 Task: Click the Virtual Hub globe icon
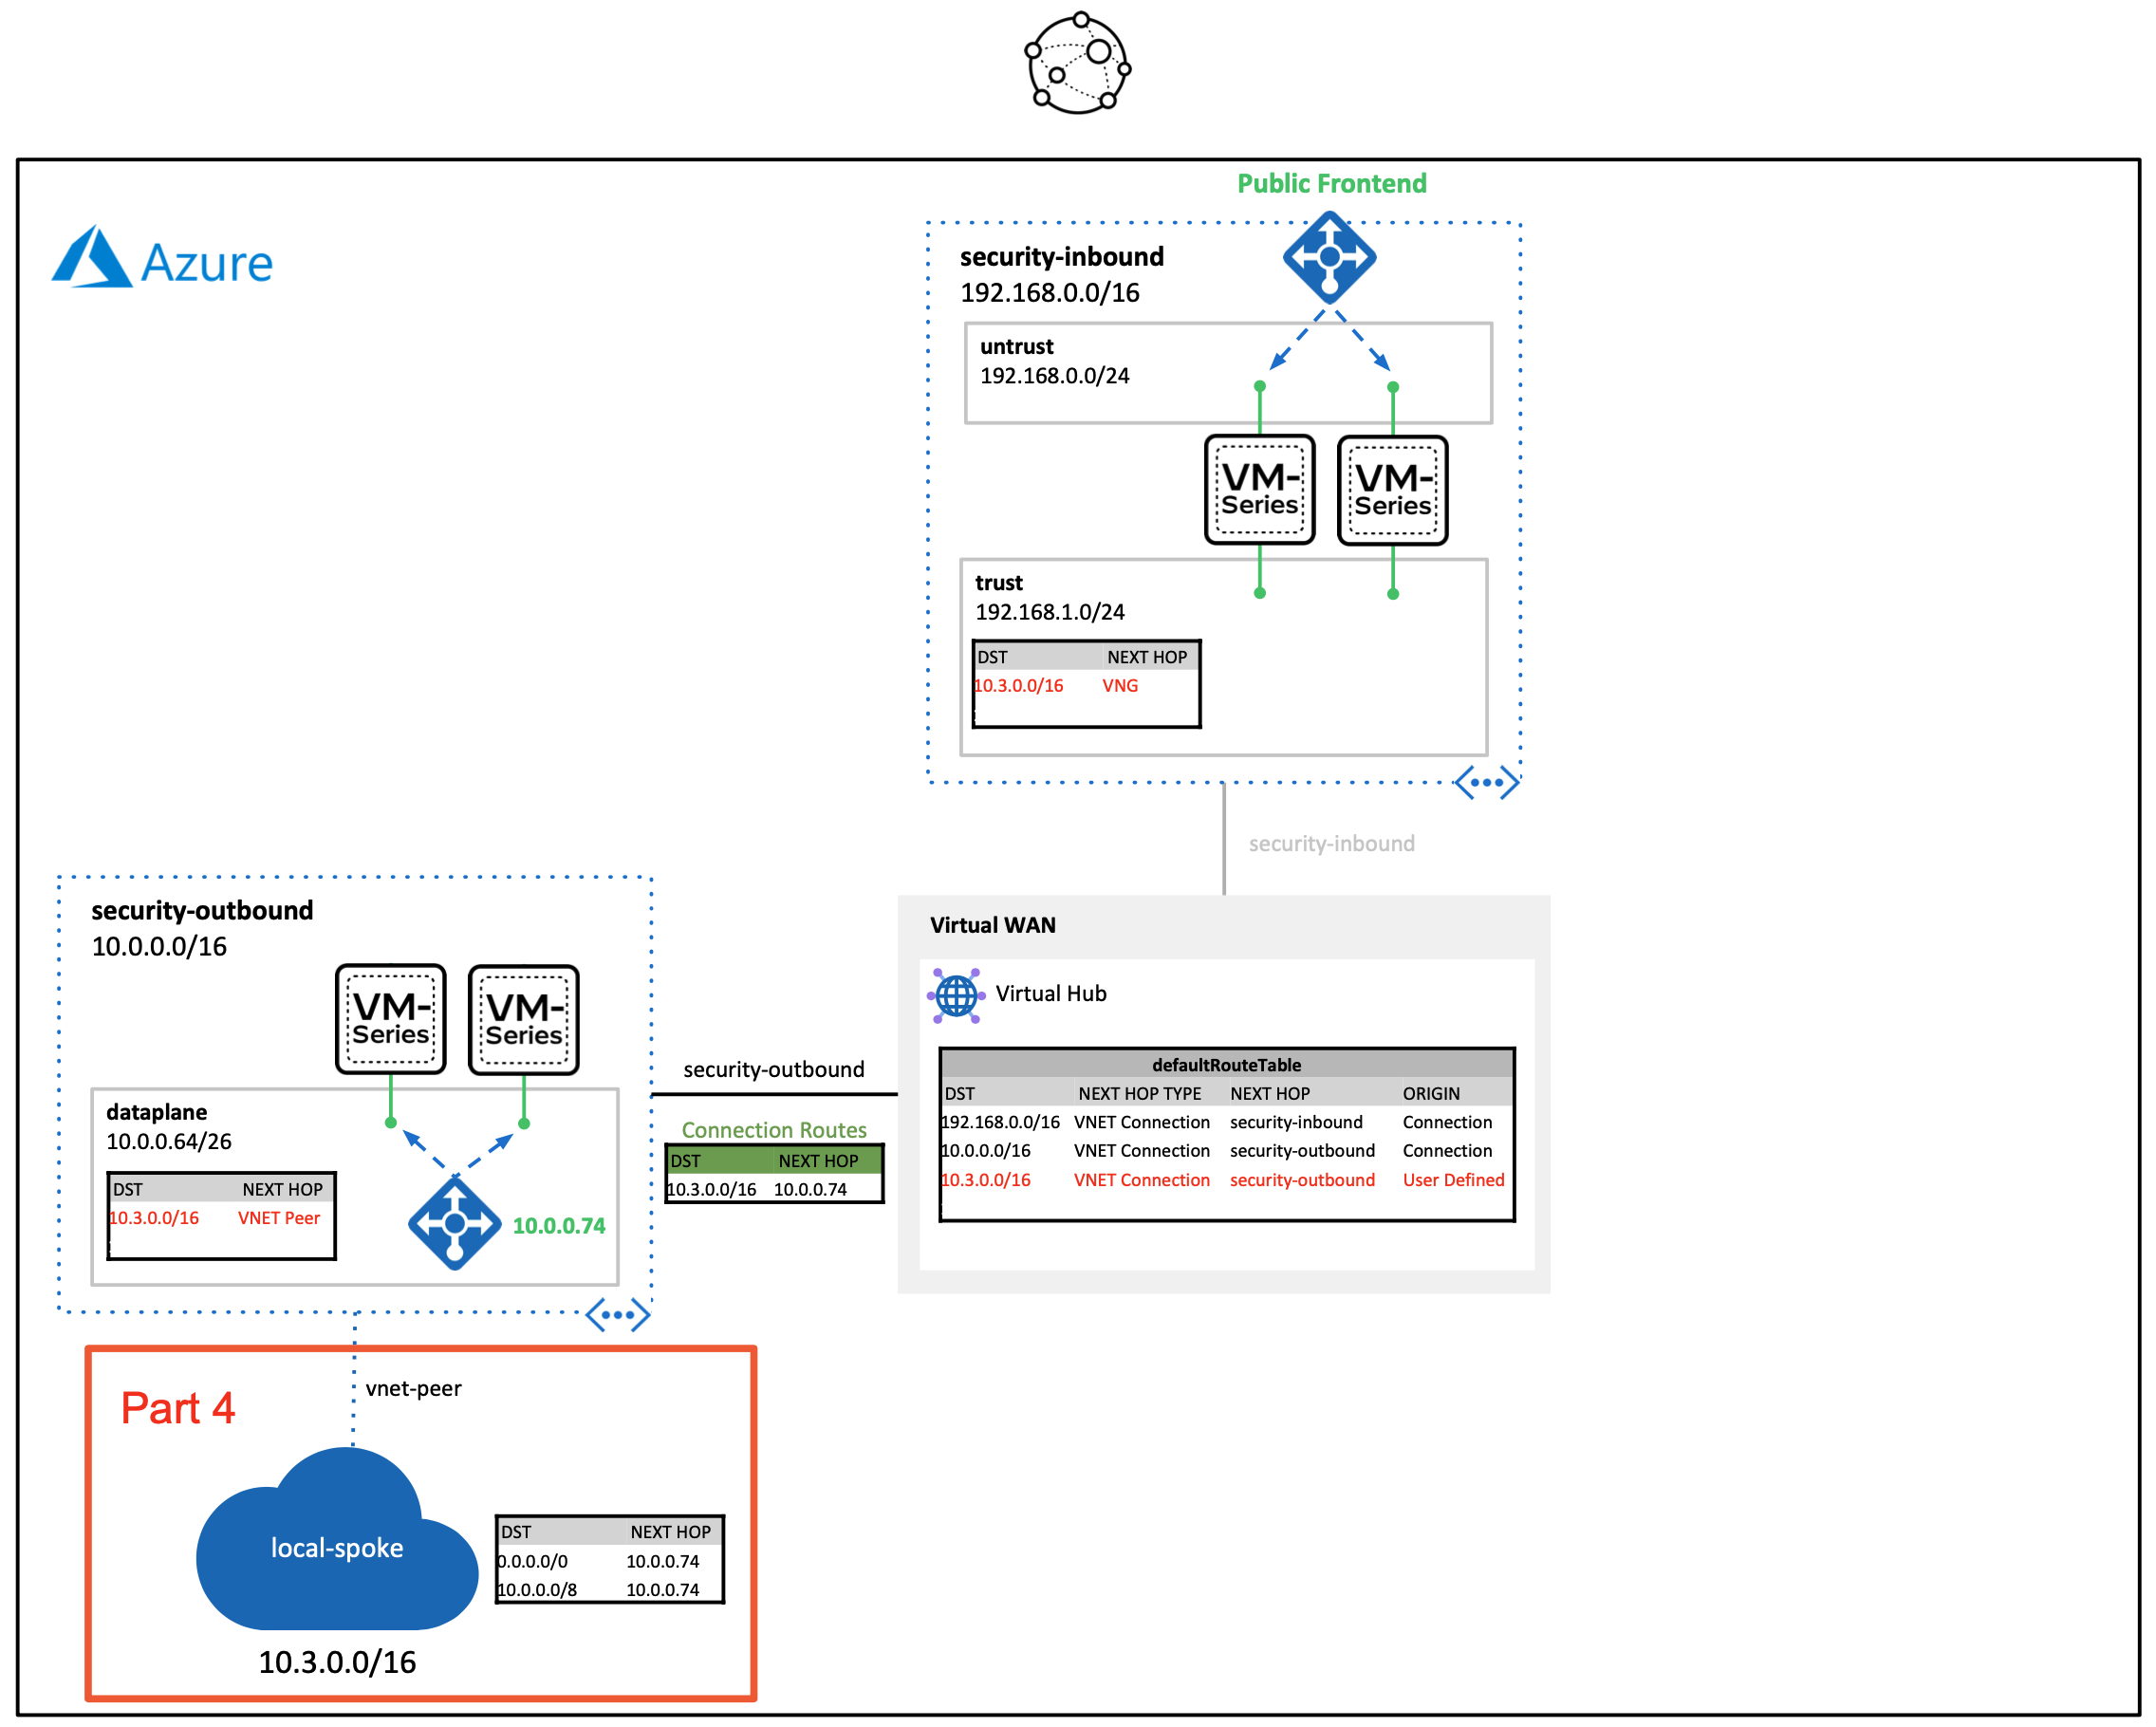pos(956,995)
